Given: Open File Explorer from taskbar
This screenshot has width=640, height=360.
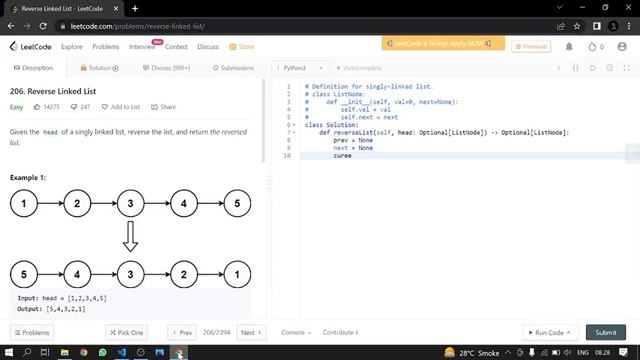Looking at the screenshot, I should (64, 352).
